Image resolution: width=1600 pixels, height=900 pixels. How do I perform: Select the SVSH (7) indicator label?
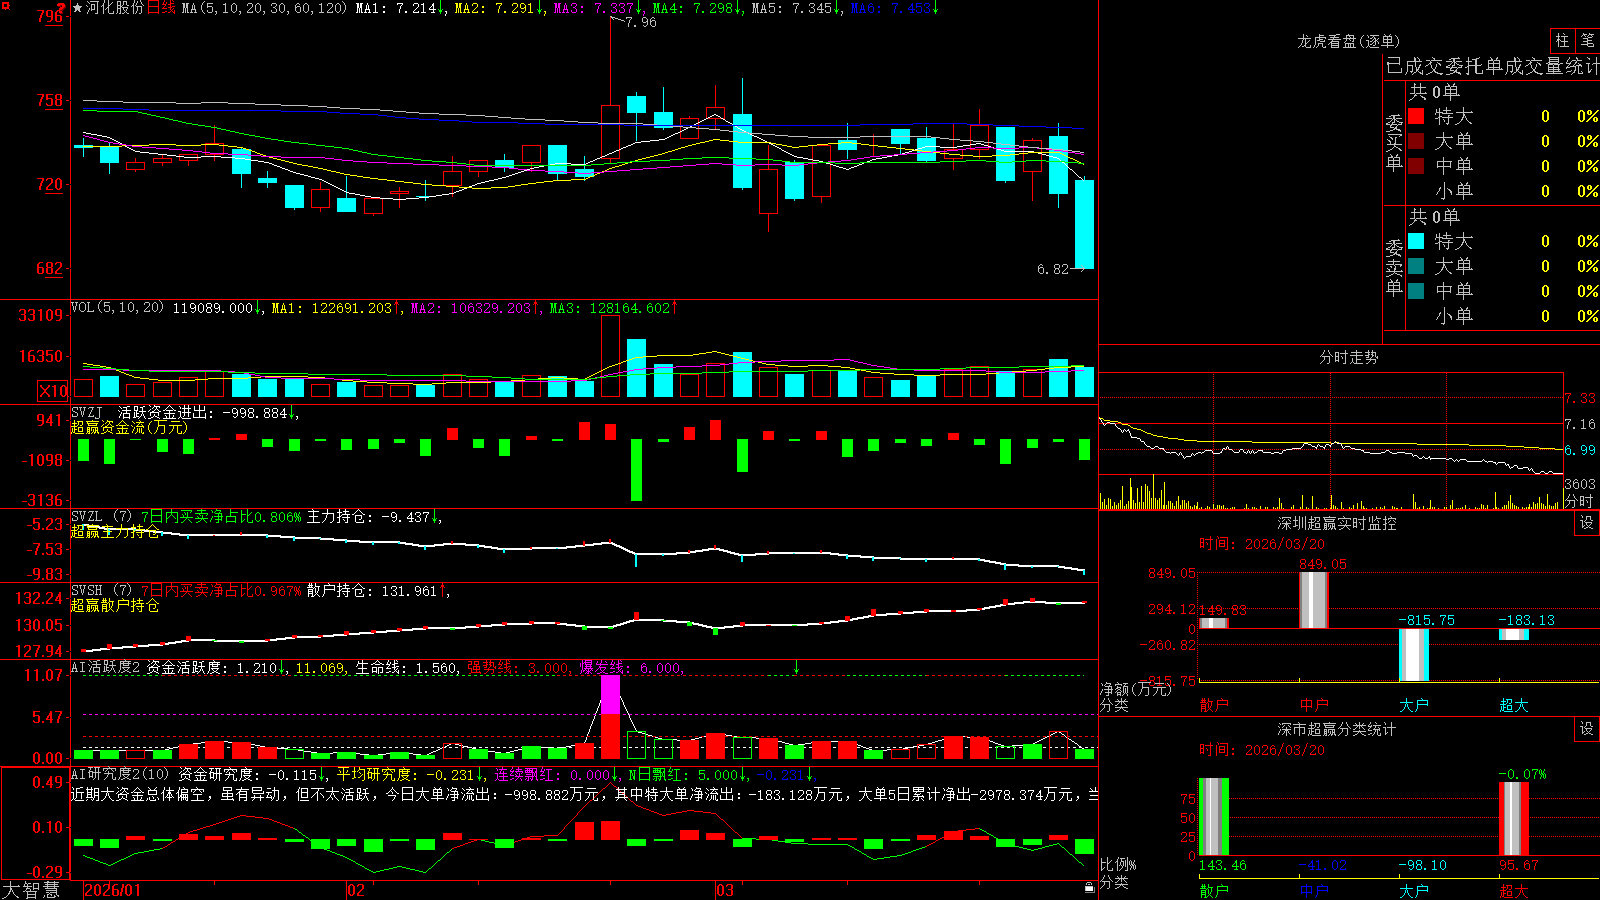coord(101,590)
